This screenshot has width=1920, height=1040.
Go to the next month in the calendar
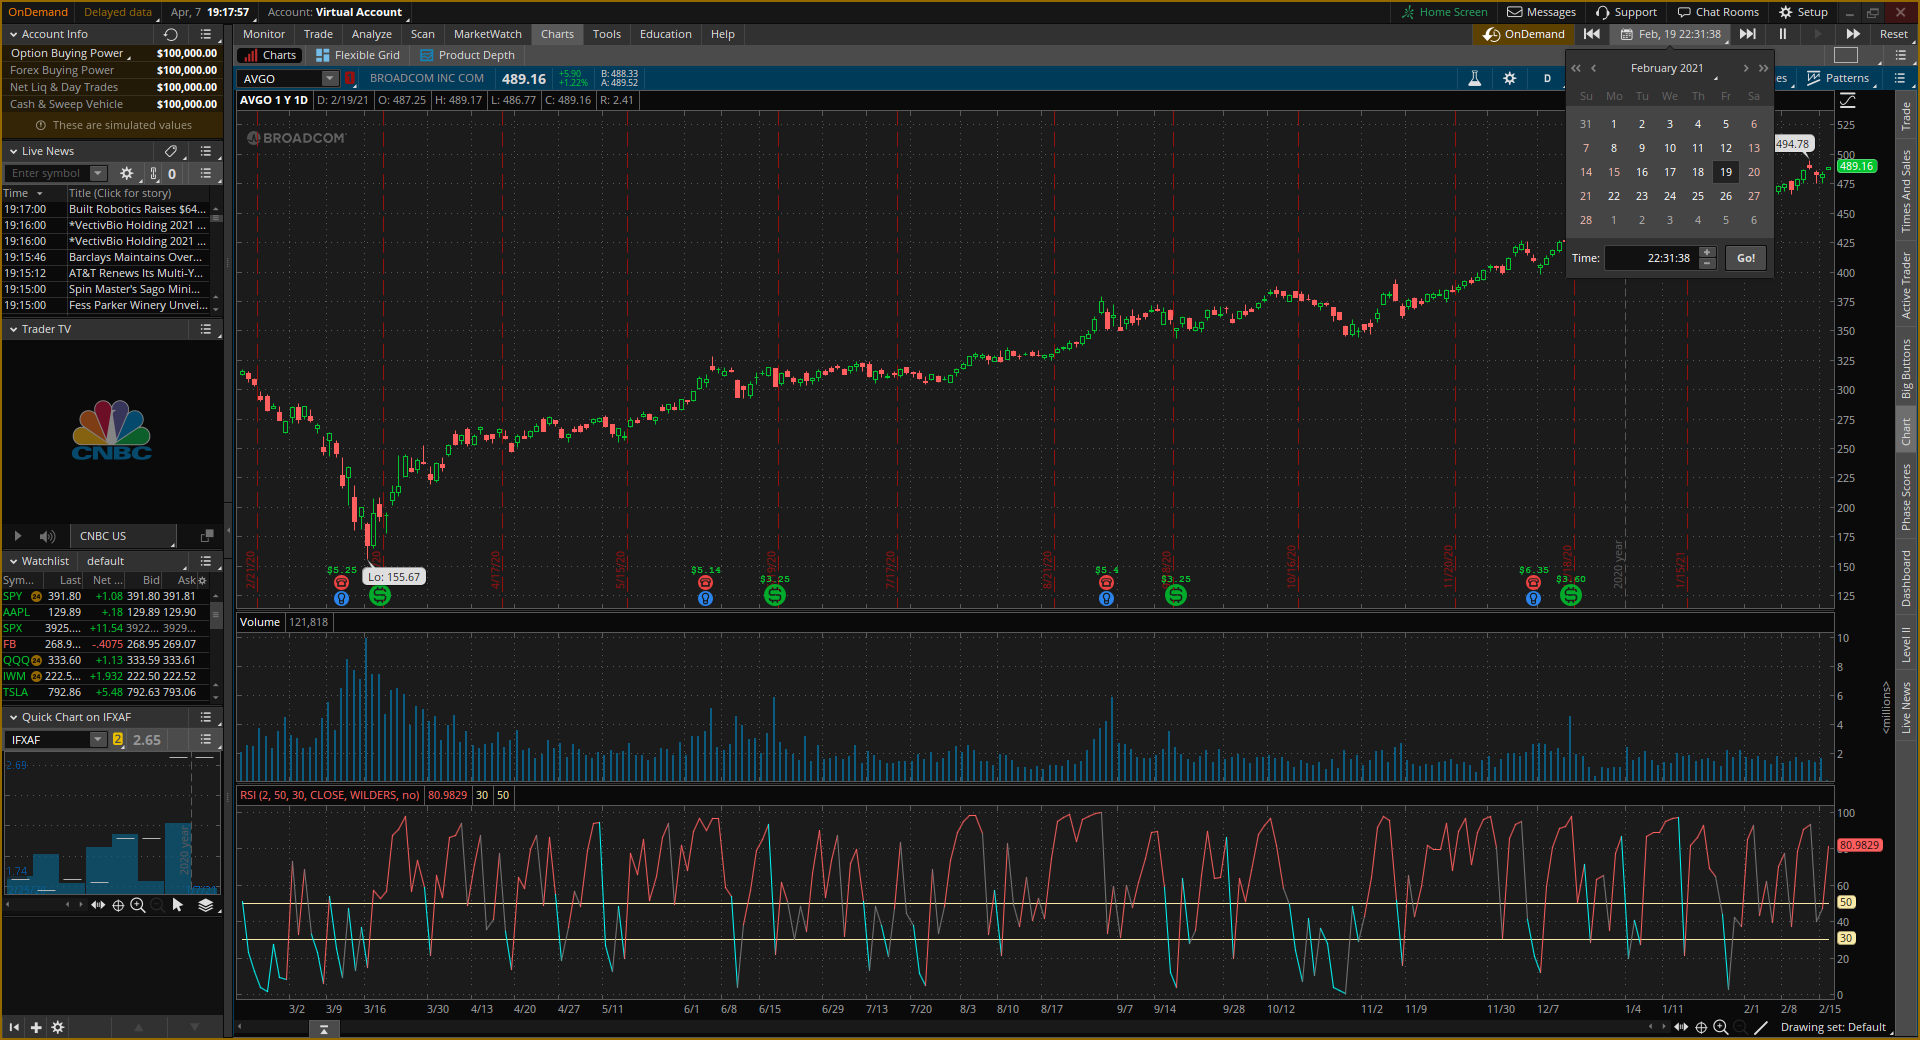(1746, 68)
